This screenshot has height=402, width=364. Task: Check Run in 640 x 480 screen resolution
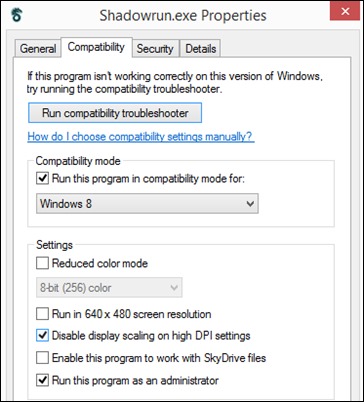point(42,314)
